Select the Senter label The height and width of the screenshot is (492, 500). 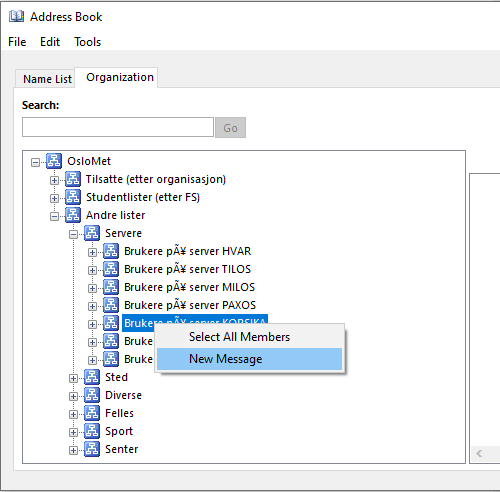[122, 449]
